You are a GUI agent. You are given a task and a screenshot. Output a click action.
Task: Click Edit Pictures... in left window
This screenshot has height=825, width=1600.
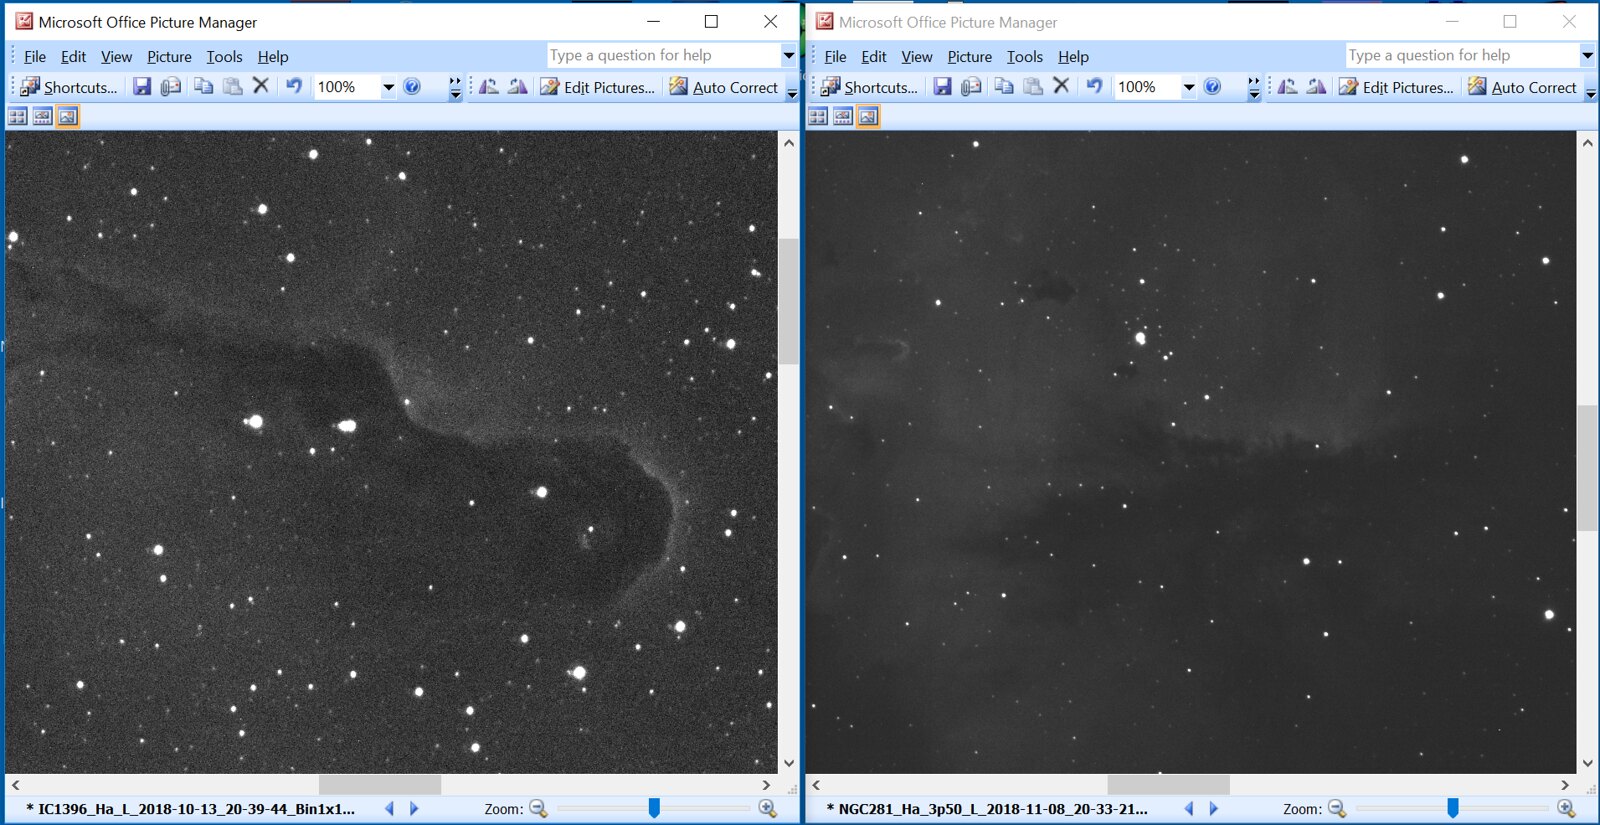(x=598, y=87)
